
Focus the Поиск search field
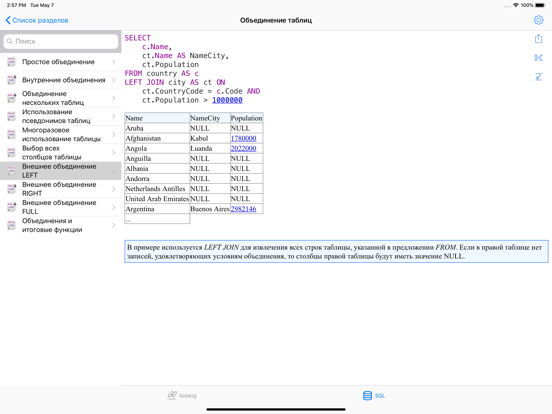61,41
